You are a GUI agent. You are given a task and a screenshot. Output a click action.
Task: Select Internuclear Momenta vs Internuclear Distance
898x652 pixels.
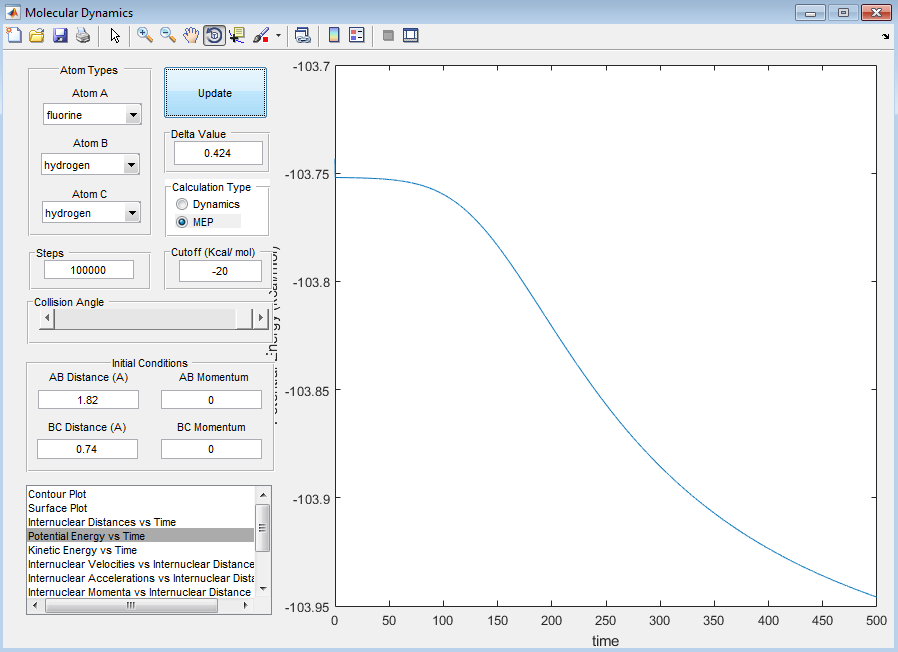pyautogui.click(x=140, y=592)
